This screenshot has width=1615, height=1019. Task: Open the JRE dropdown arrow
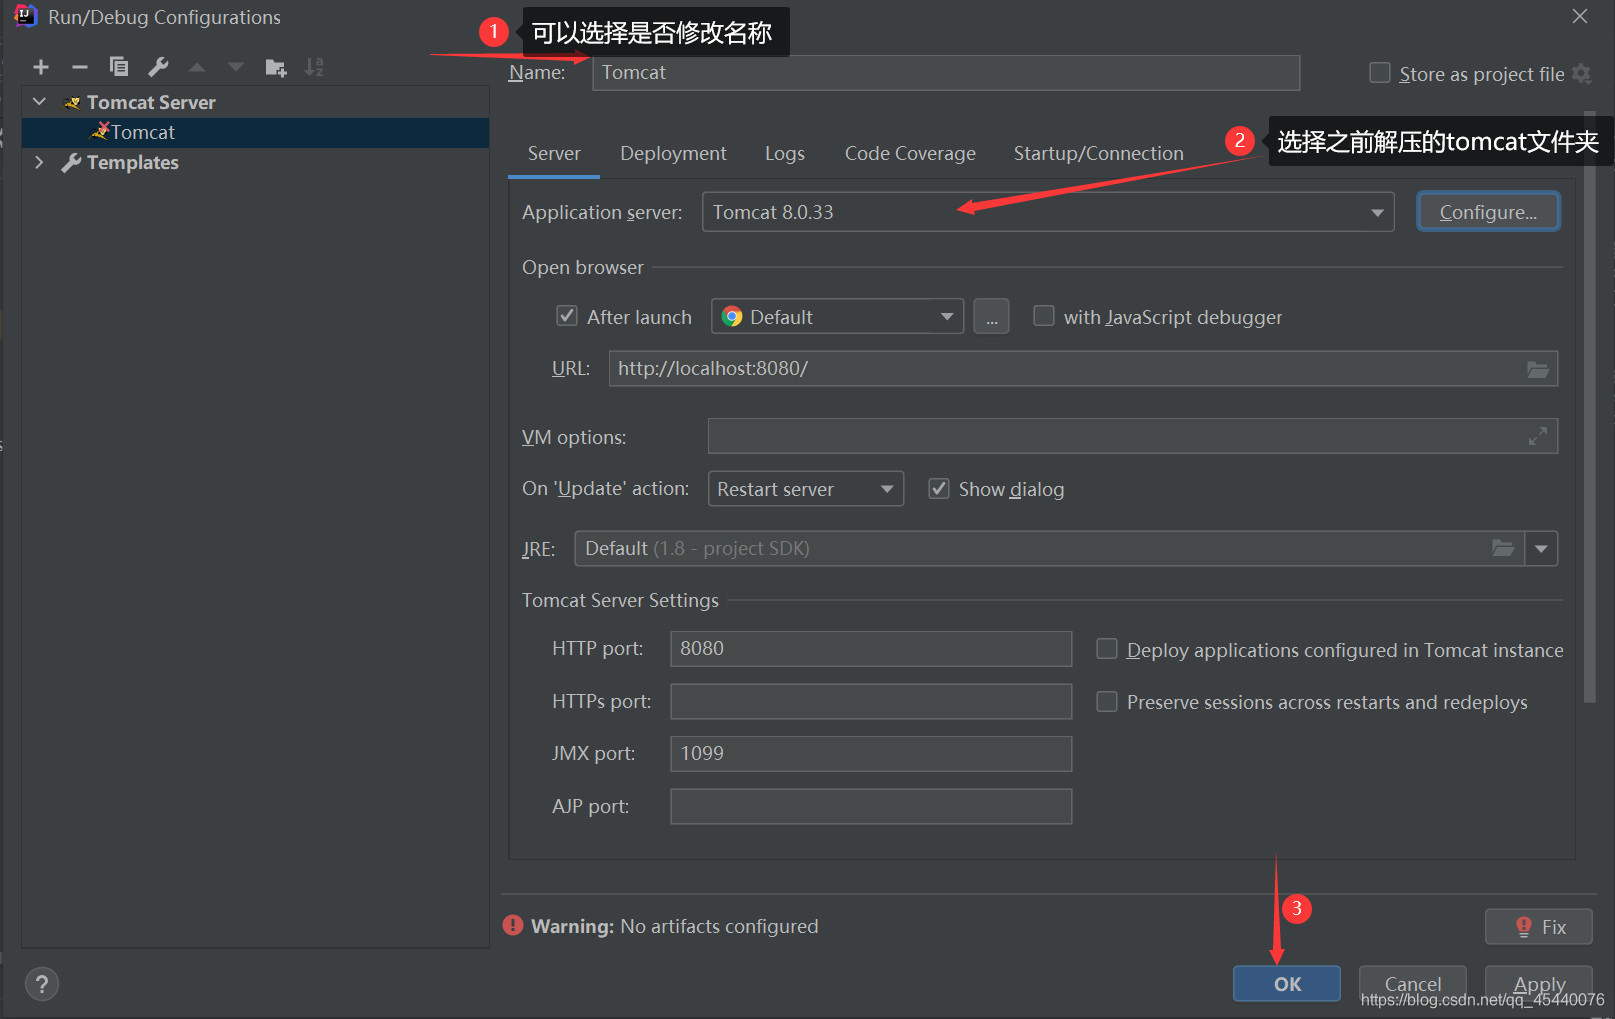coord(1541,548)
